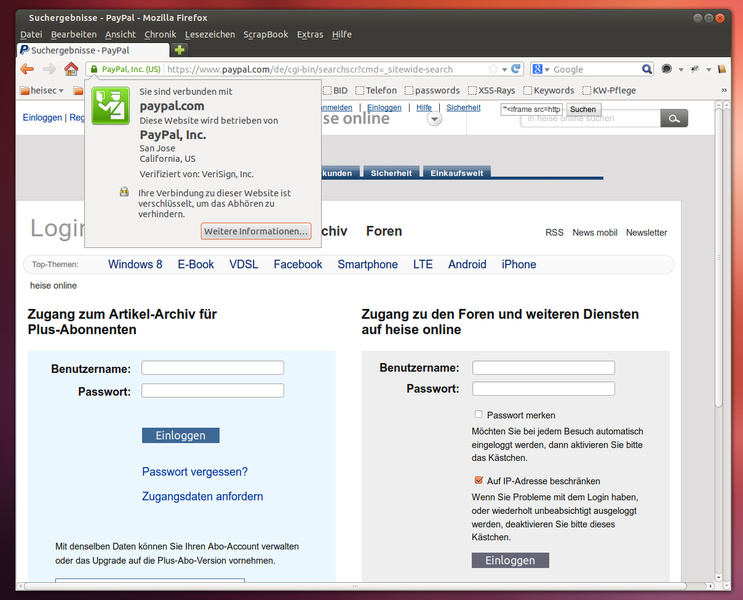Open the Lesezeichen menu
Screen dimensions: 743x600
click(210, 34)
